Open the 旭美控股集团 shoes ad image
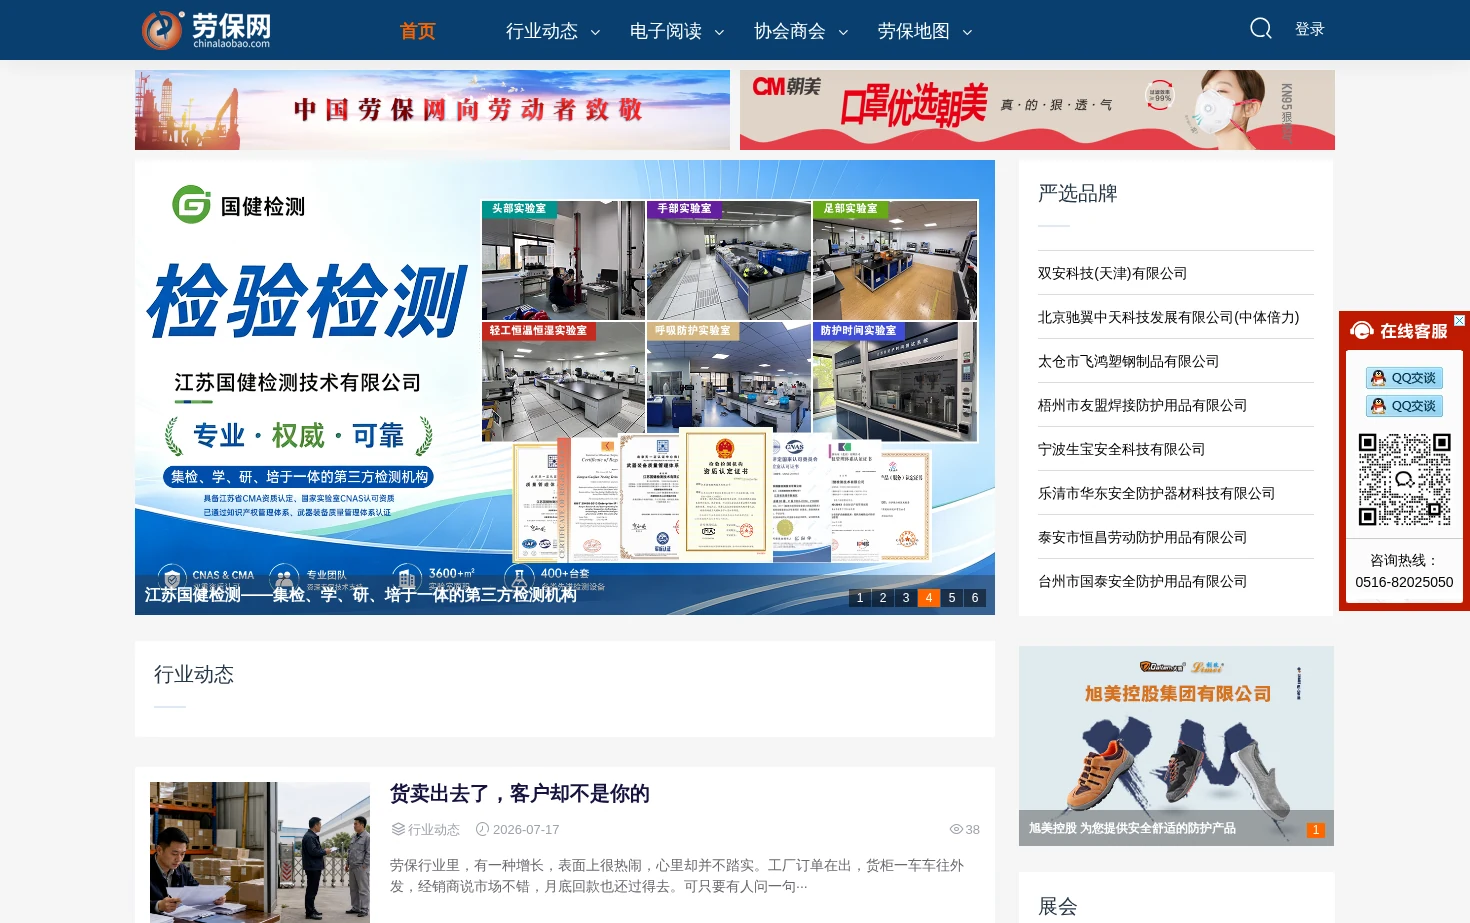1470x923 pixels. tap(1176, 746)
